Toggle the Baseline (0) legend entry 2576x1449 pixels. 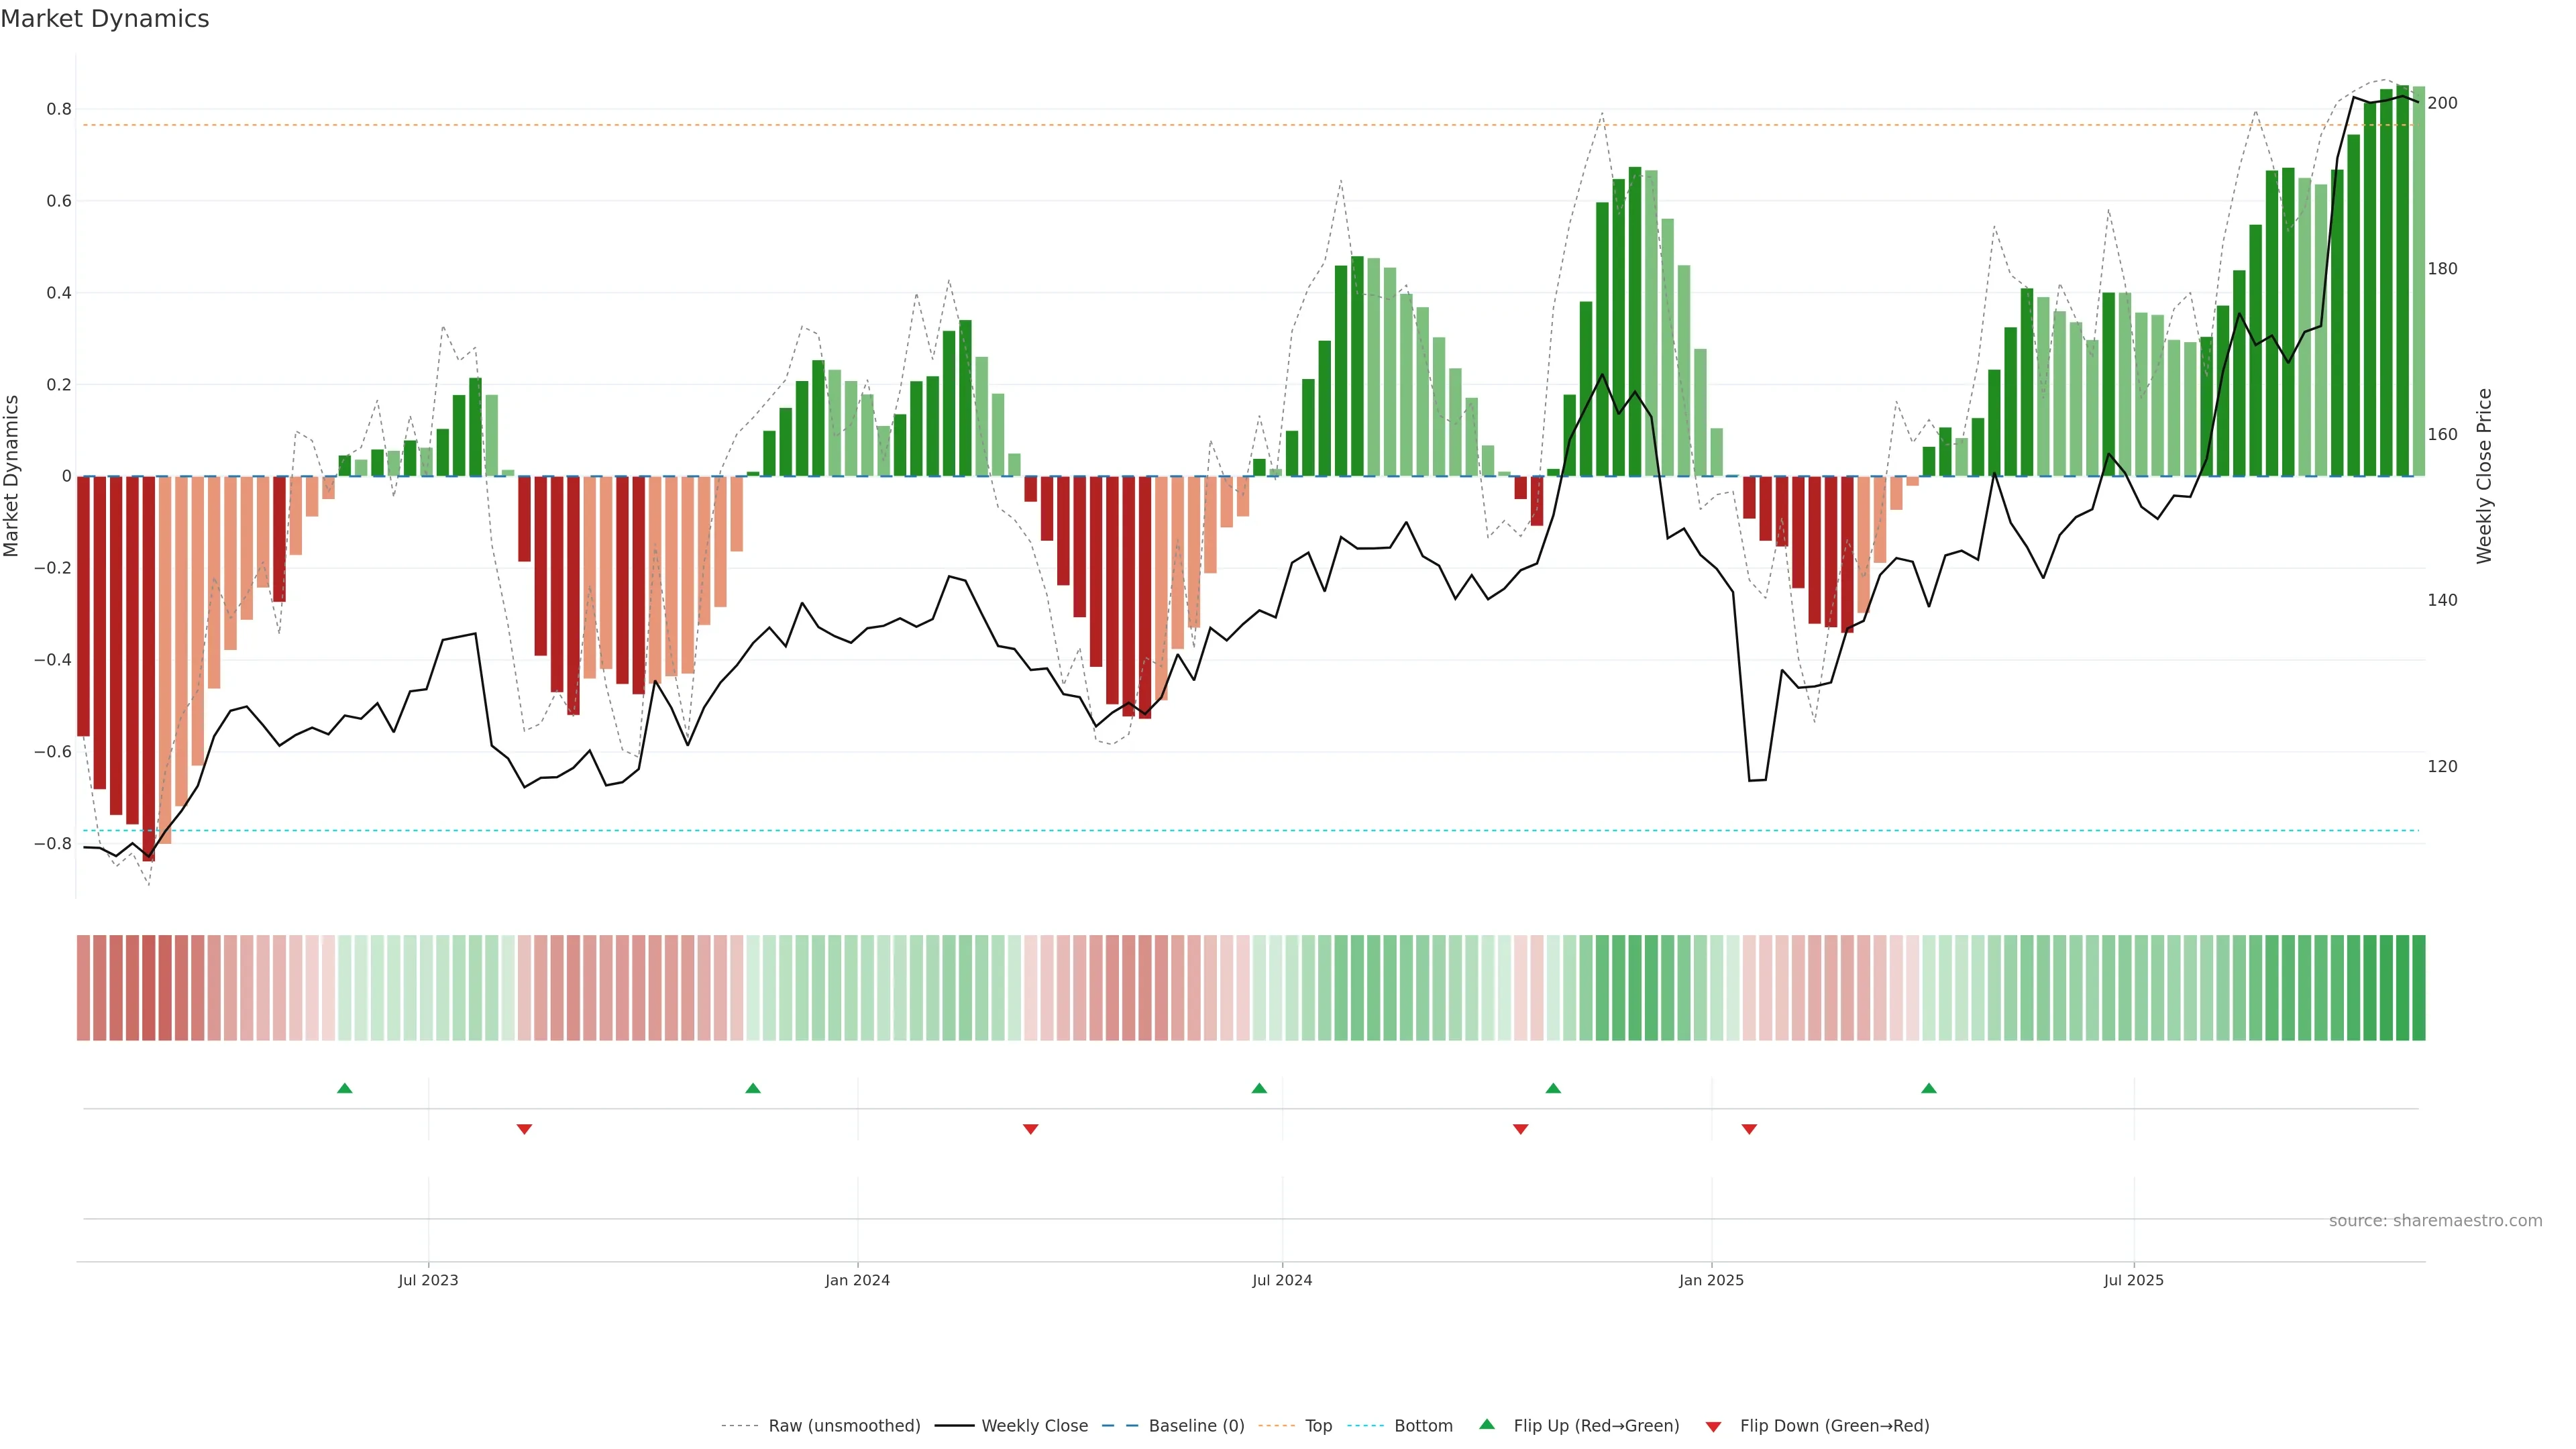[1196, 1426]
